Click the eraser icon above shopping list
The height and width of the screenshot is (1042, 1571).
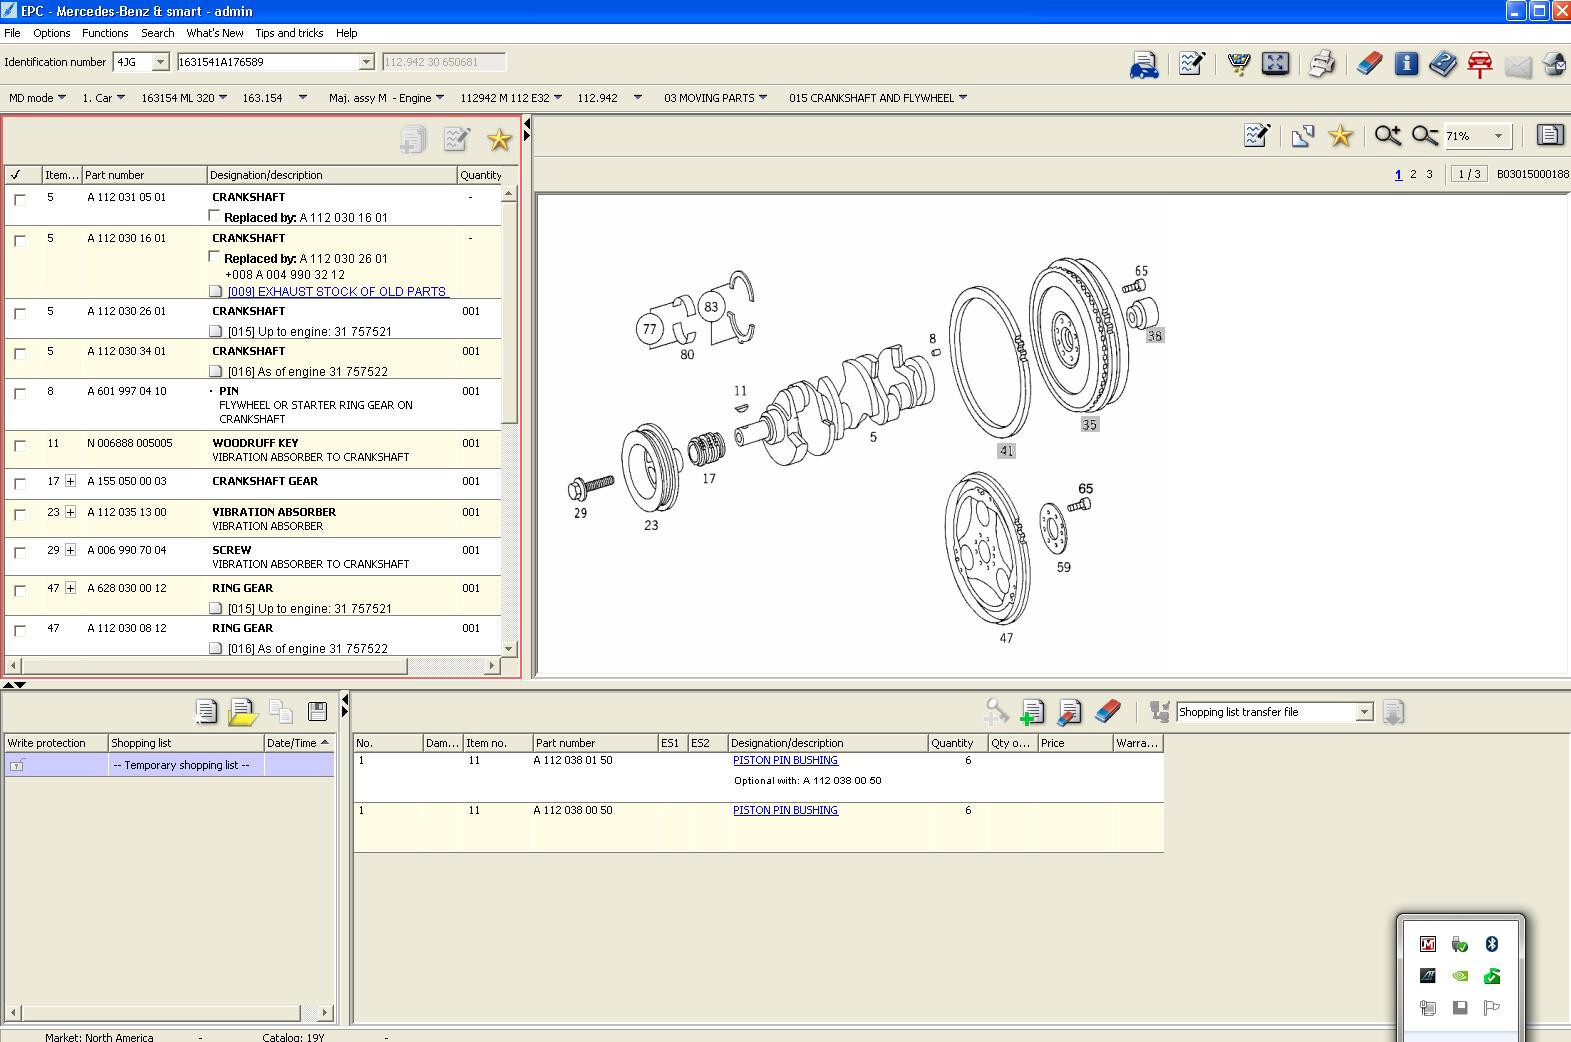coord(1107,712)
